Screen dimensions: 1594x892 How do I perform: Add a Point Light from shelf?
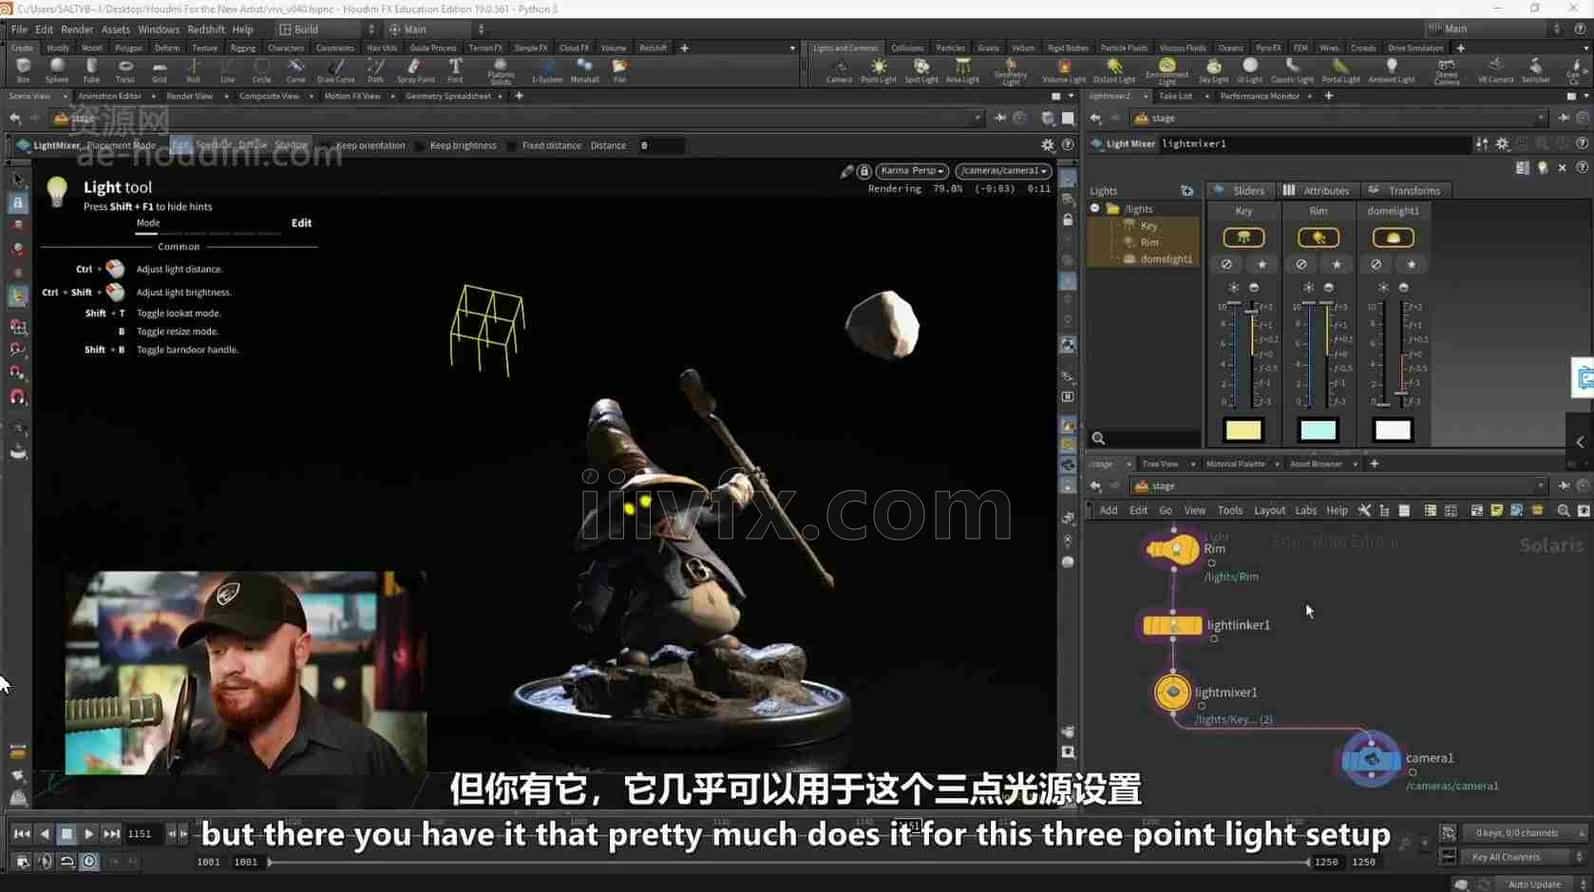878,70
